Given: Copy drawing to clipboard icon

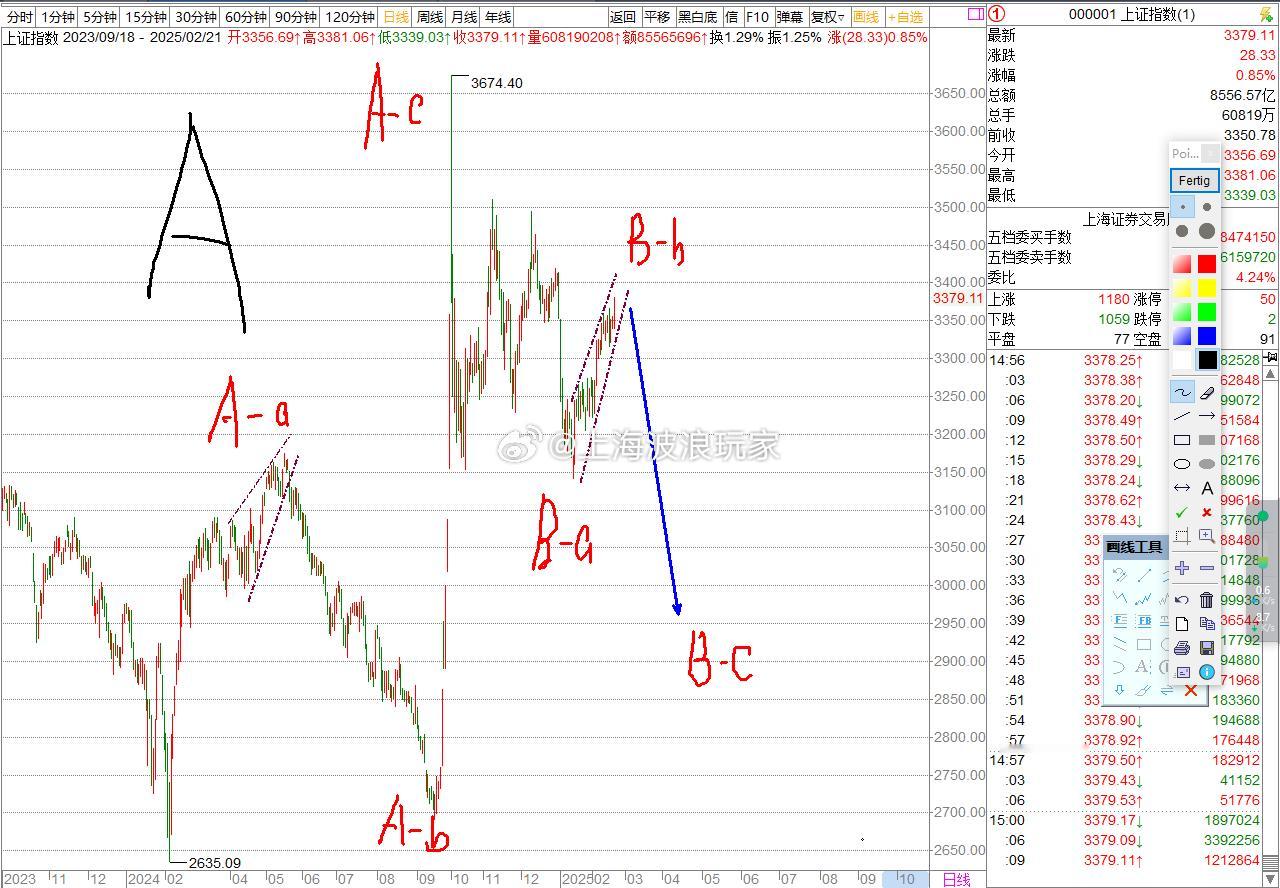Looking at the screenshot, I should click(x=1207, y=624).
